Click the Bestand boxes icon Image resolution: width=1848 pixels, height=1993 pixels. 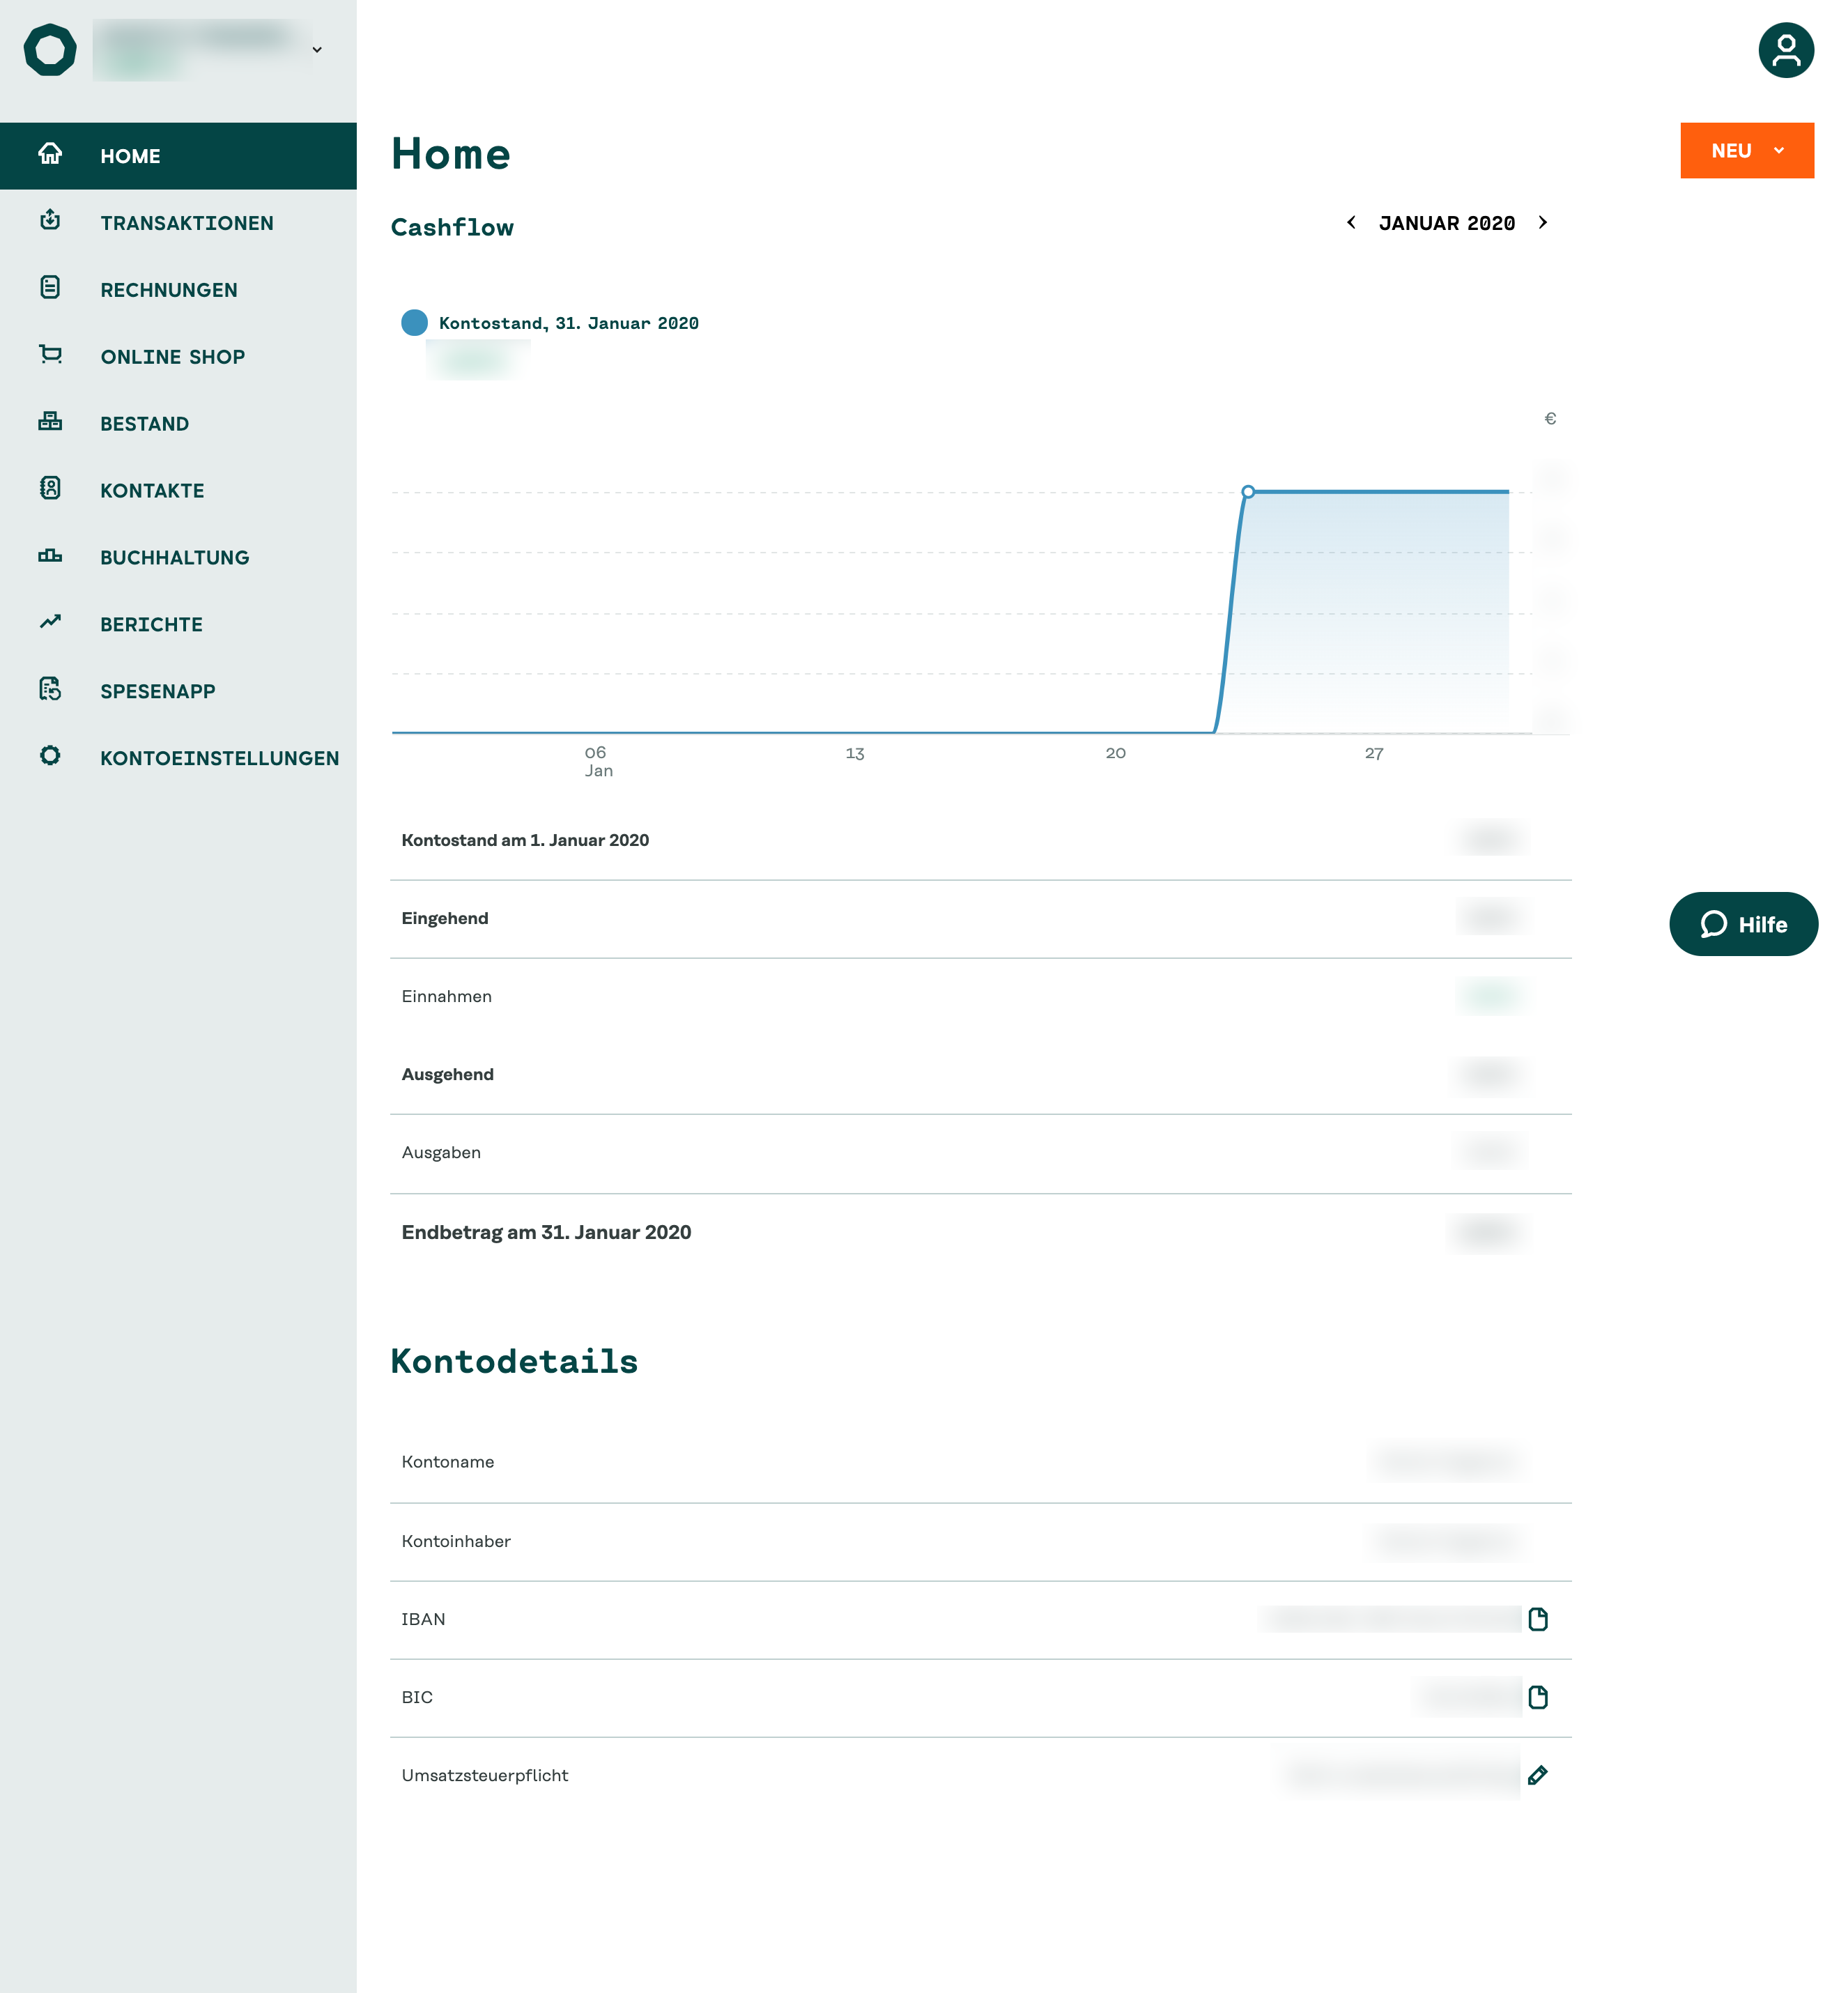(x=50, y=422)
